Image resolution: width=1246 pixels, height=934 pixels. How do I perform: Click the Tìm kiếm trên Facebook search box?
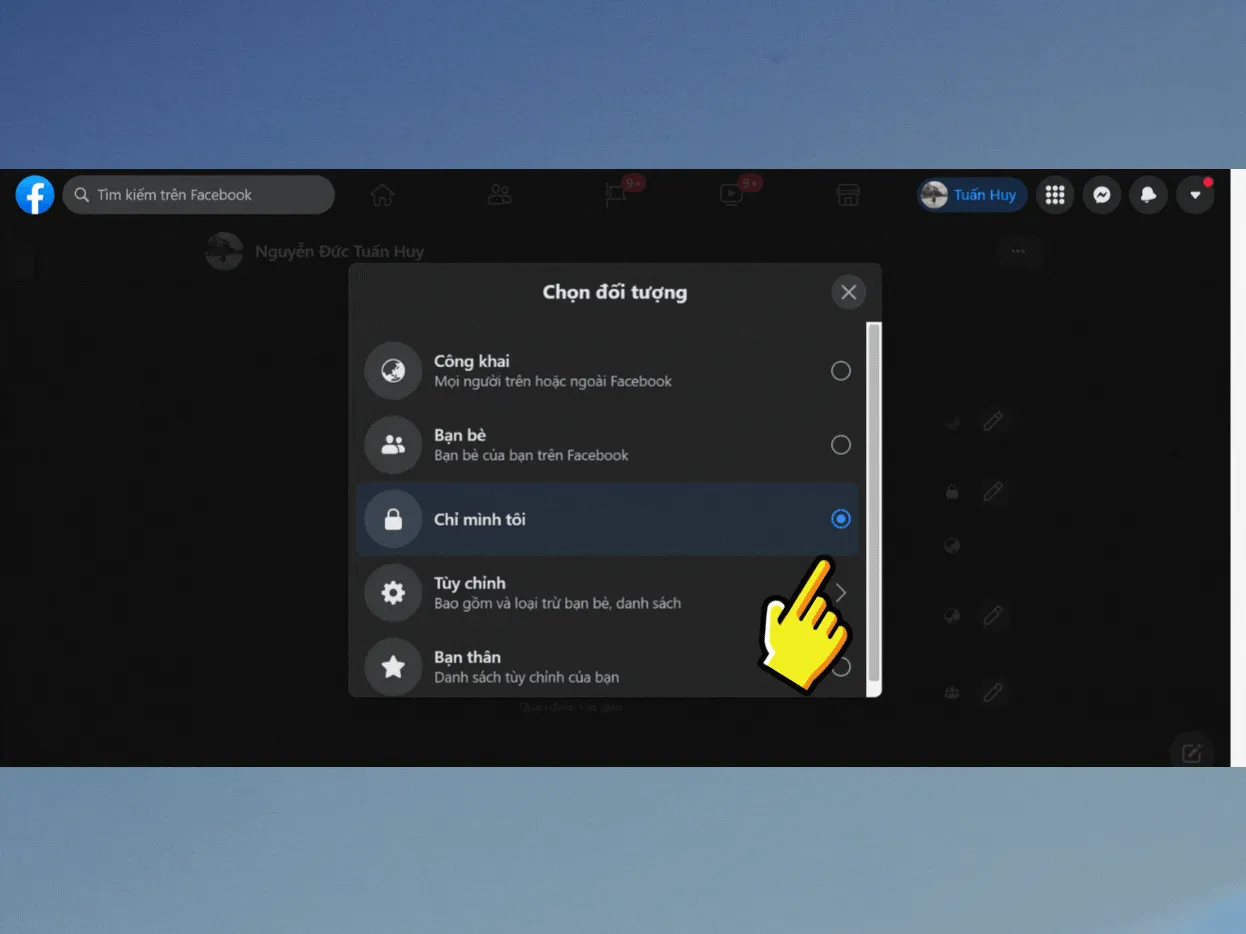pos(198,195)
